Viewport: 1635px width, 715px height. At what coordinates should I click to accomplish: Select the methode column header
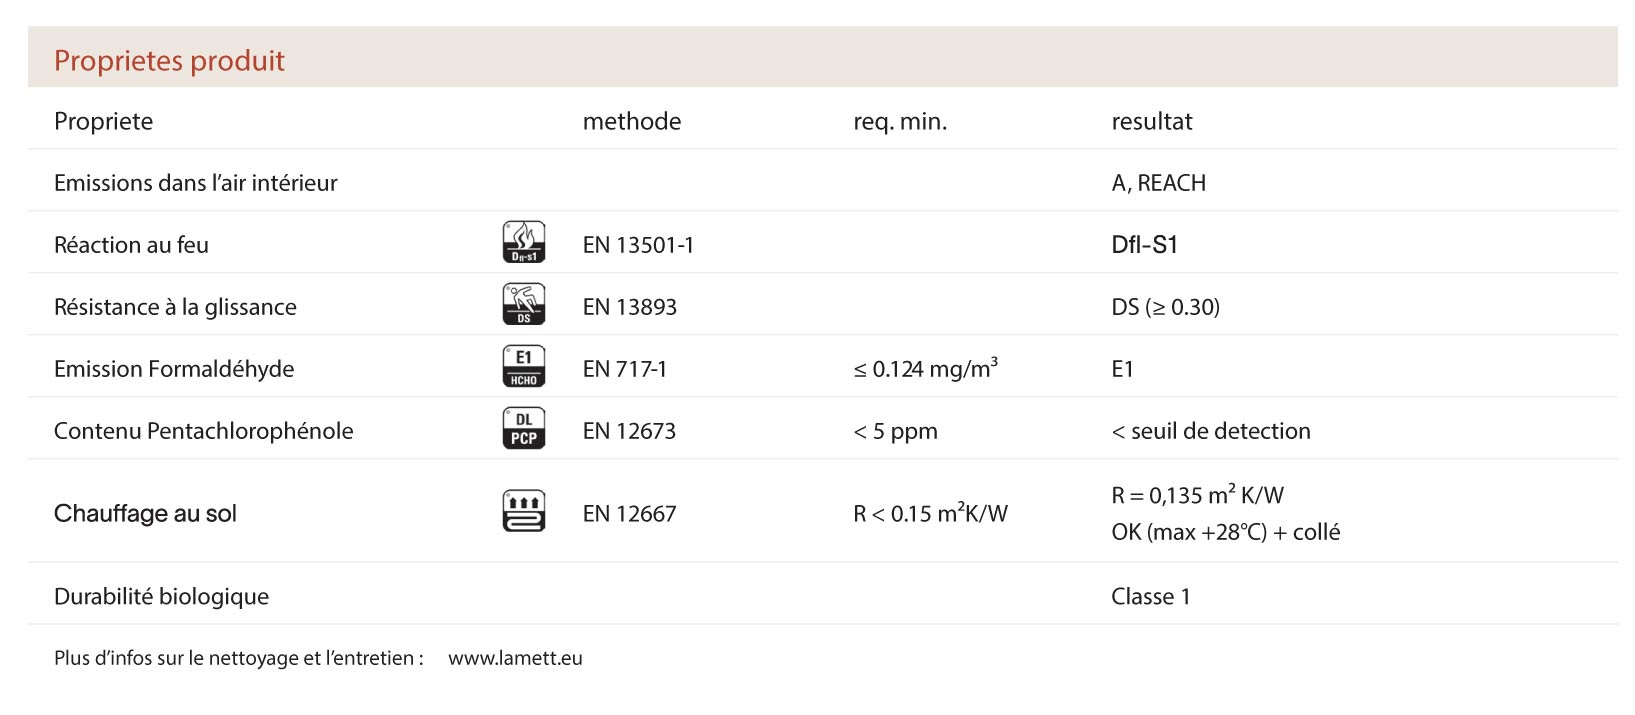(631, 122)
